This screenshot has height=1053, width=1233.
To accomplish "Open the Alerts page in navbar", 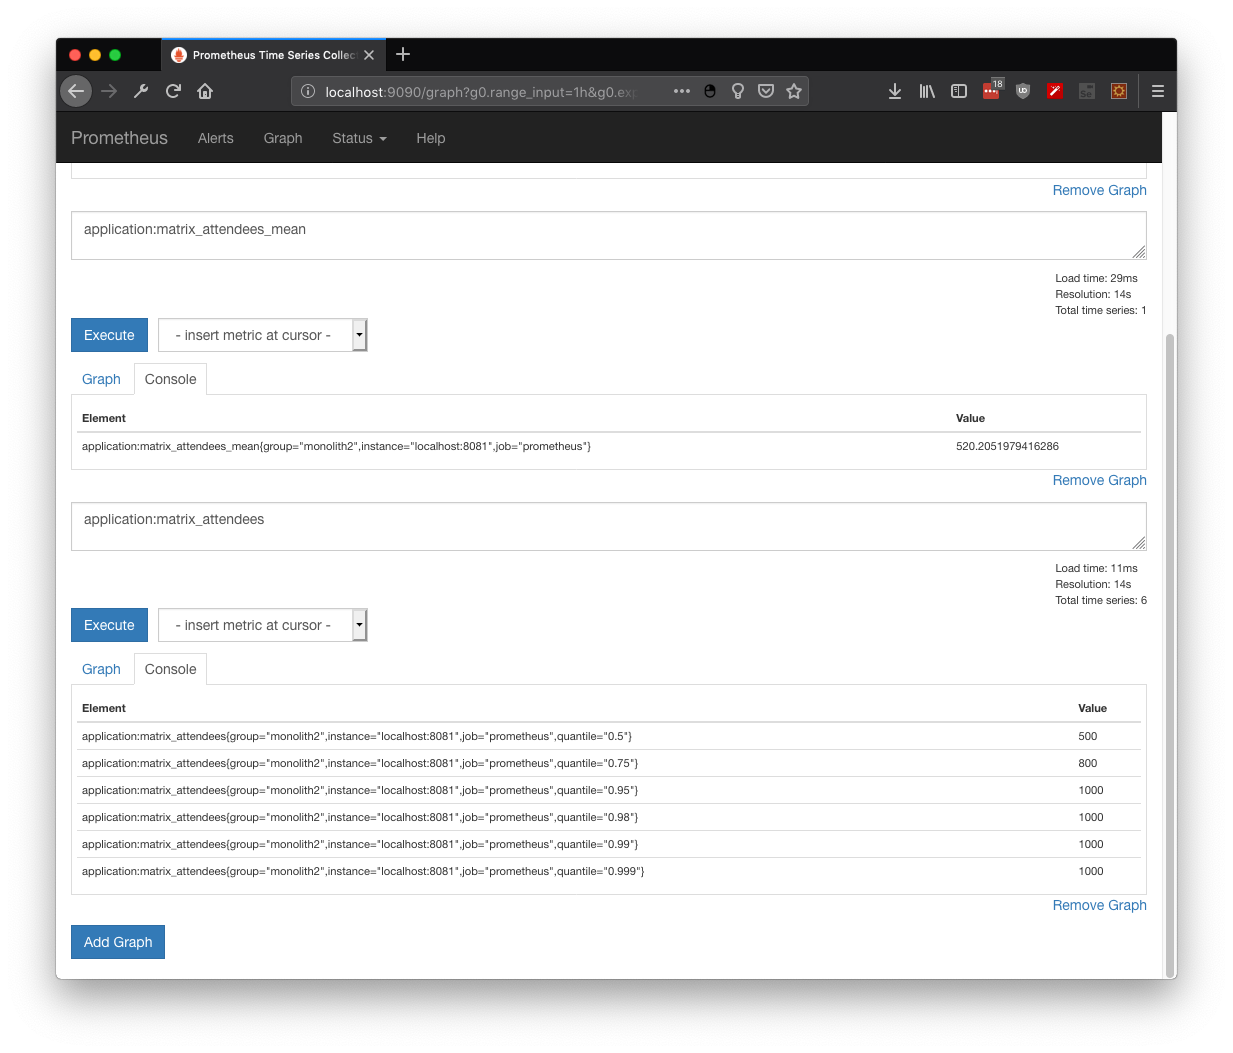I will (x=215, y=138).
